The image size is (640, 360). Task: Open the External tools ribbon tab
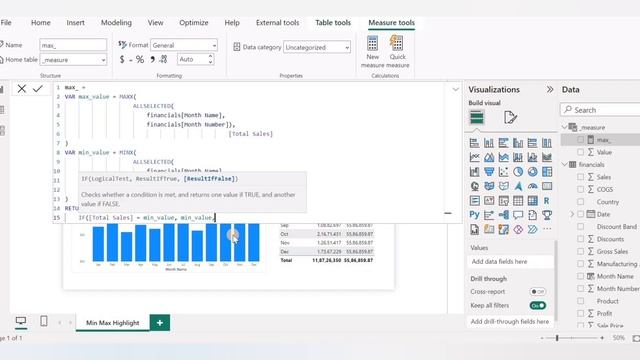coord(278,23)
